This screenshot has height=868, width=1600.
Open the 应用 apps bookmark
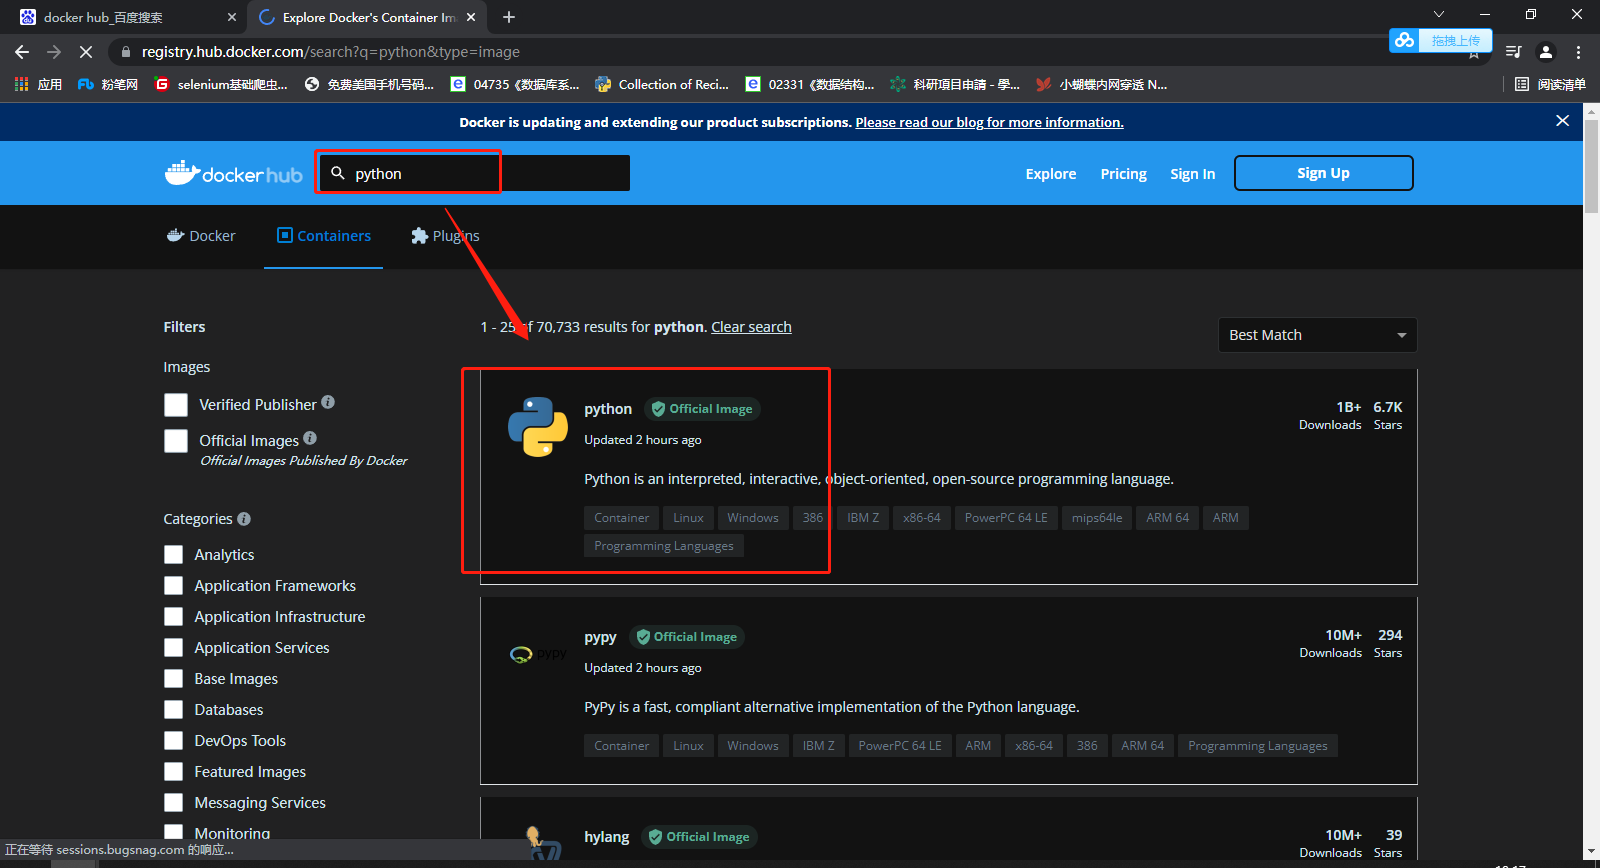(39, 84)
